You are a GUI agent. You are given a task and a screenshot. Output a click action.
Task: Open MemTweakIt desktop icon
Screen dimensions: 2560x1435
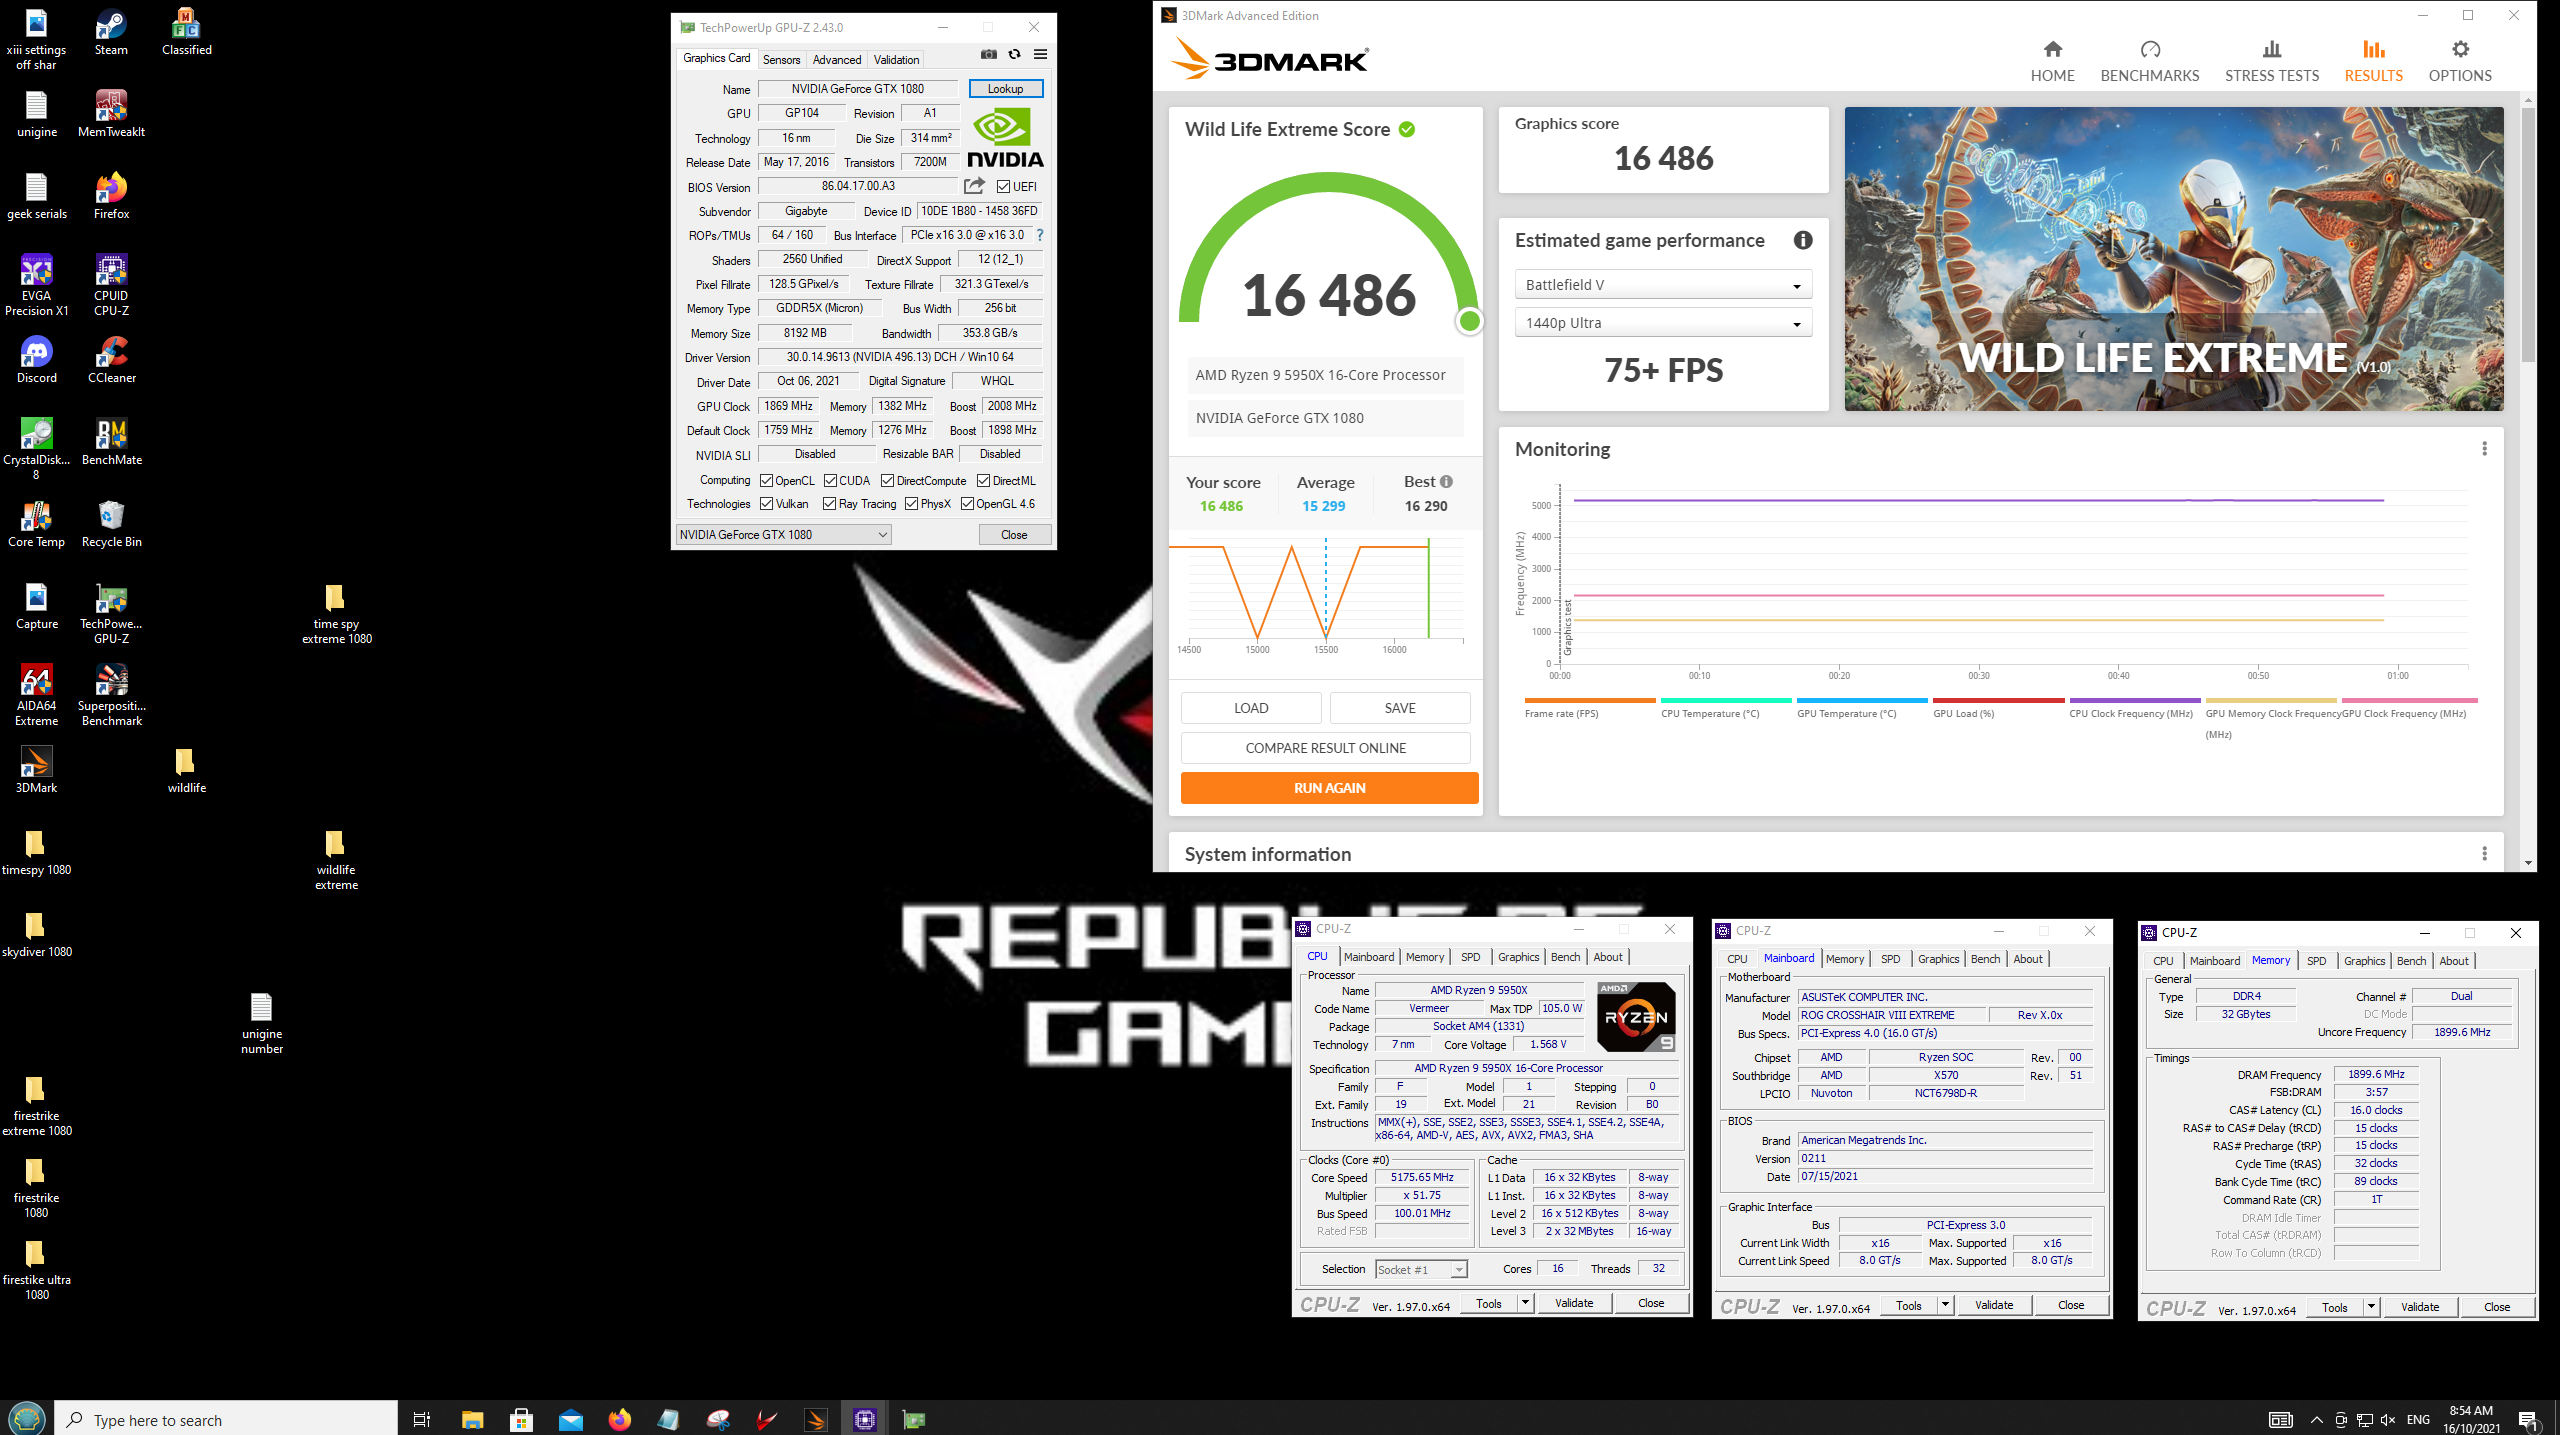(x=111, y=114)
